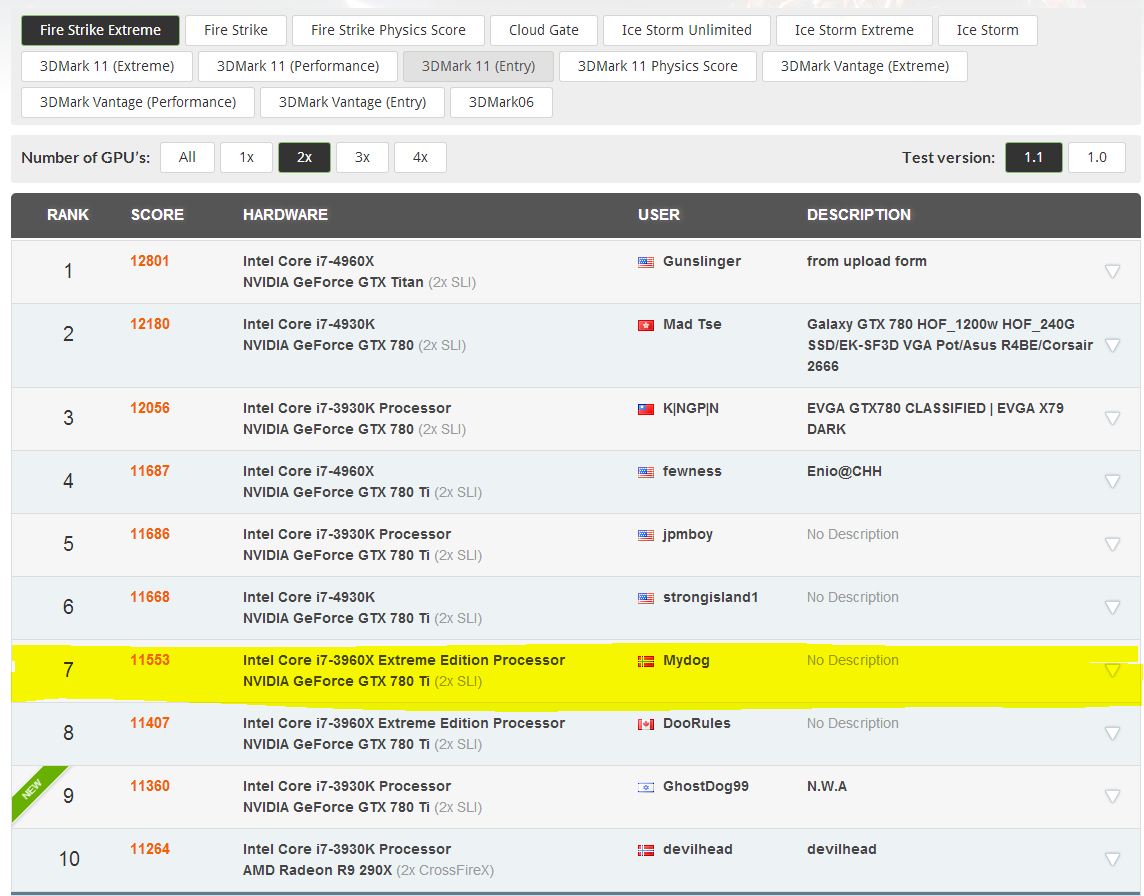Open the score 11264 result
The width and height of the screenshot is (1144, 896).
150,849
